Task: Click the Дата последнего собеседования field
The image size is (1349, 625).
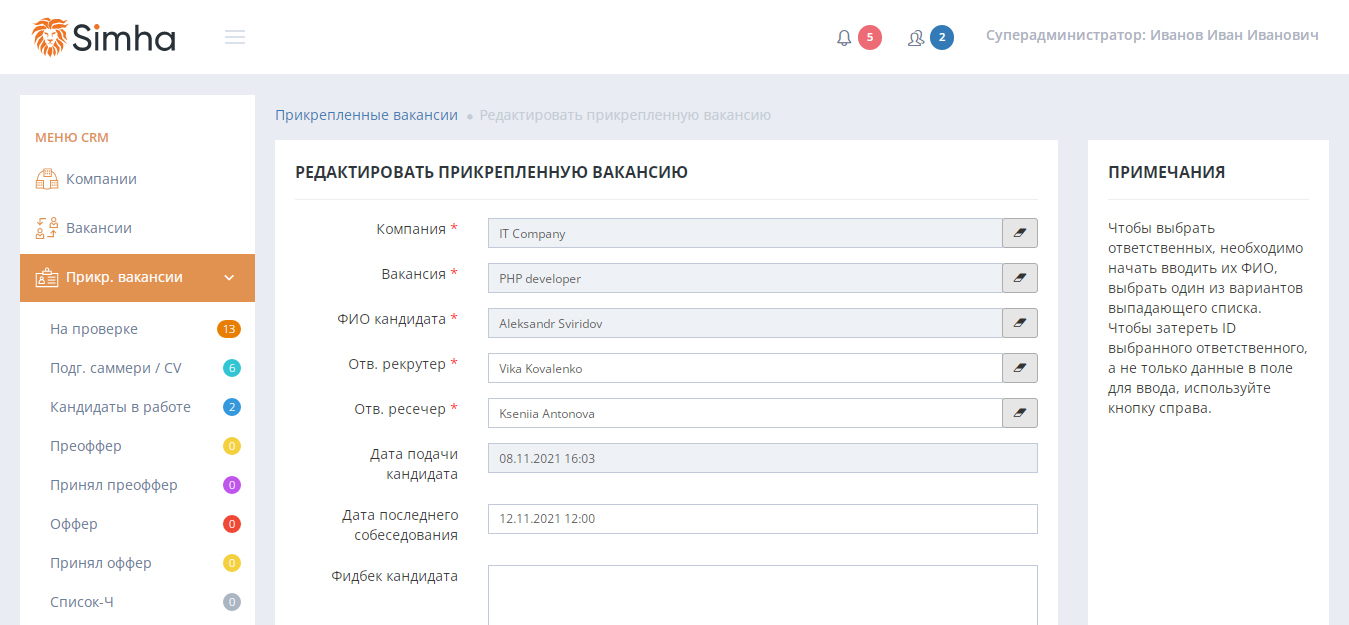Action: click(762, 518)
